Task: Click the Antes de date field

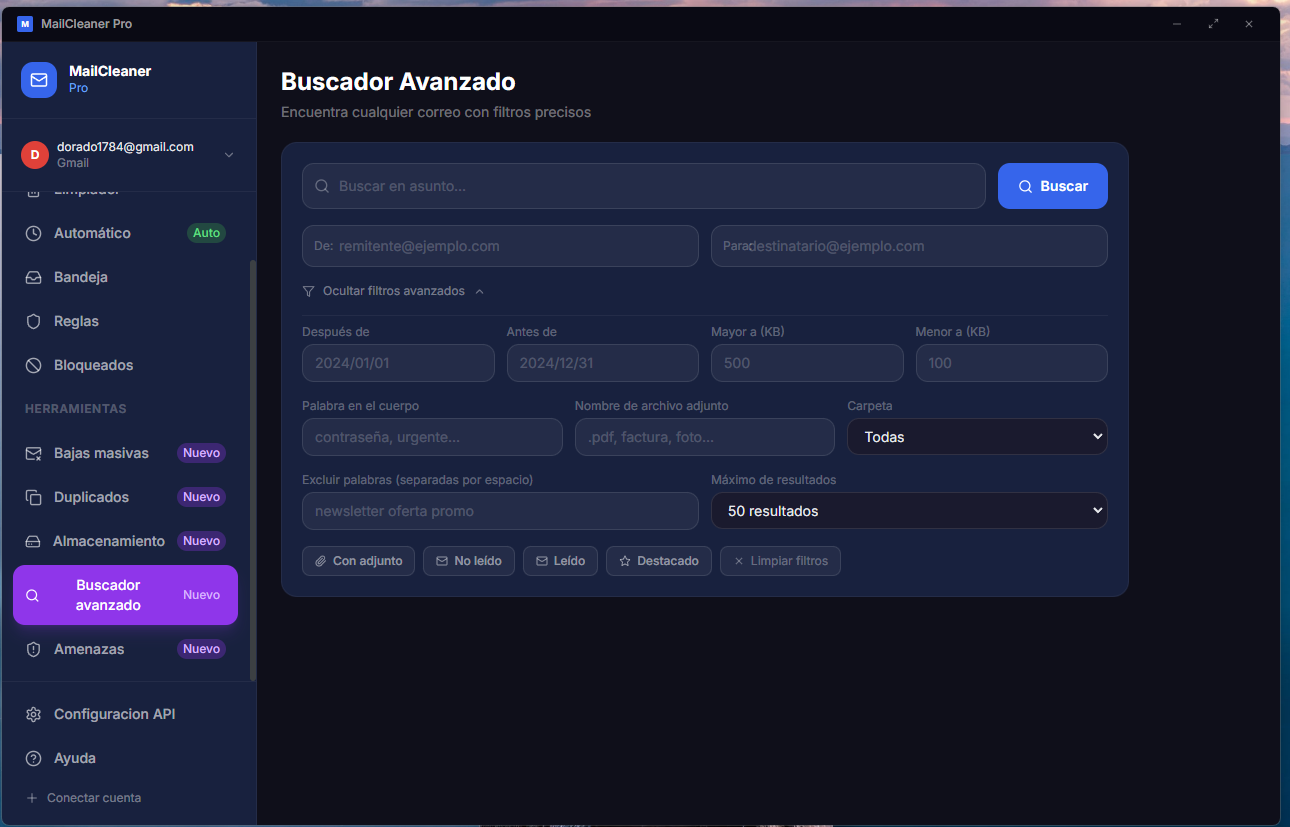Action: click(x=603, y=363)
